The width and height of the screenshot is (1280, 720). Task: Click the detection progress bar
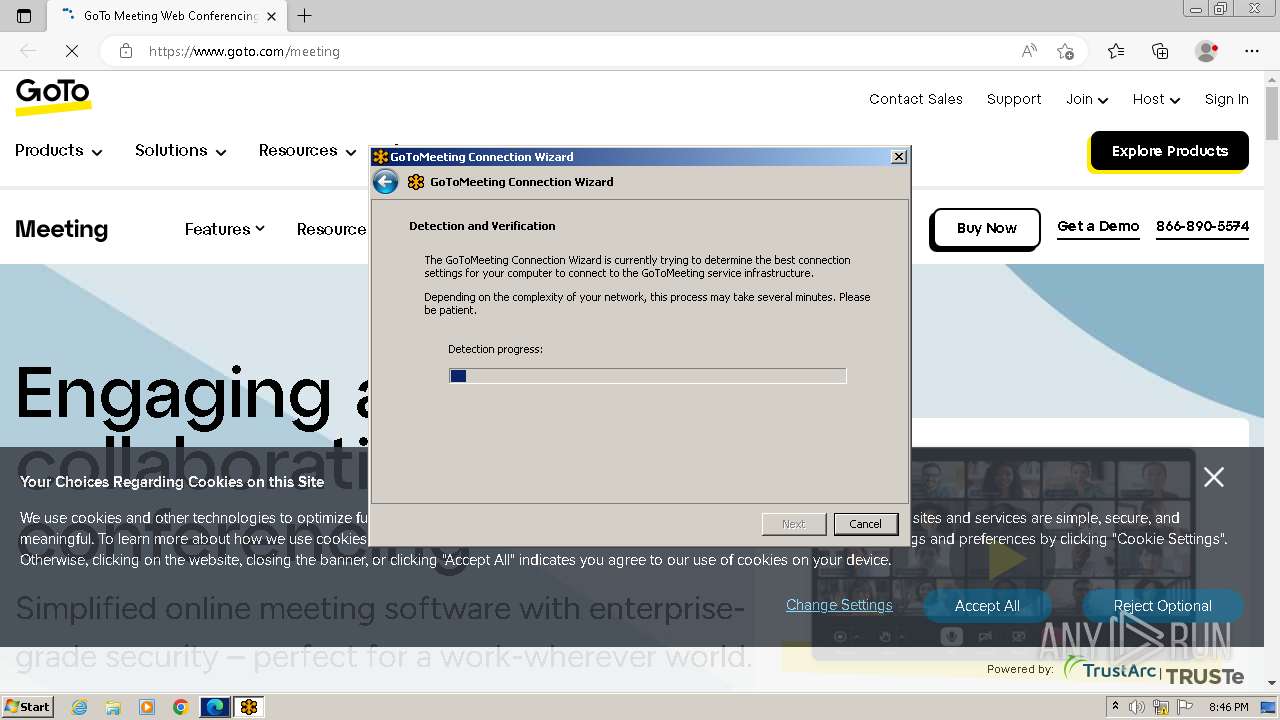[x=647, y=376]
